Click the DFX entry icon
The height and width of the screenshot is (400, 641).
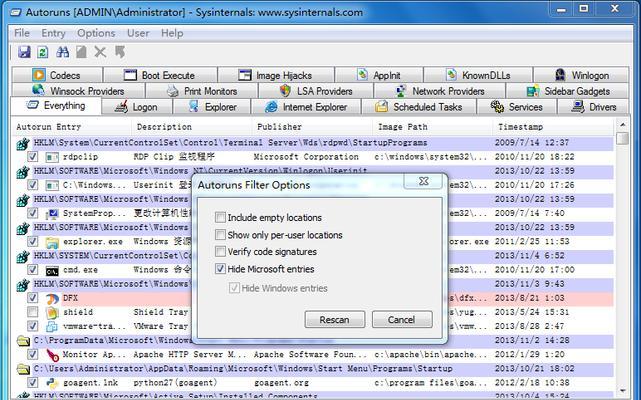click(52, 299)
